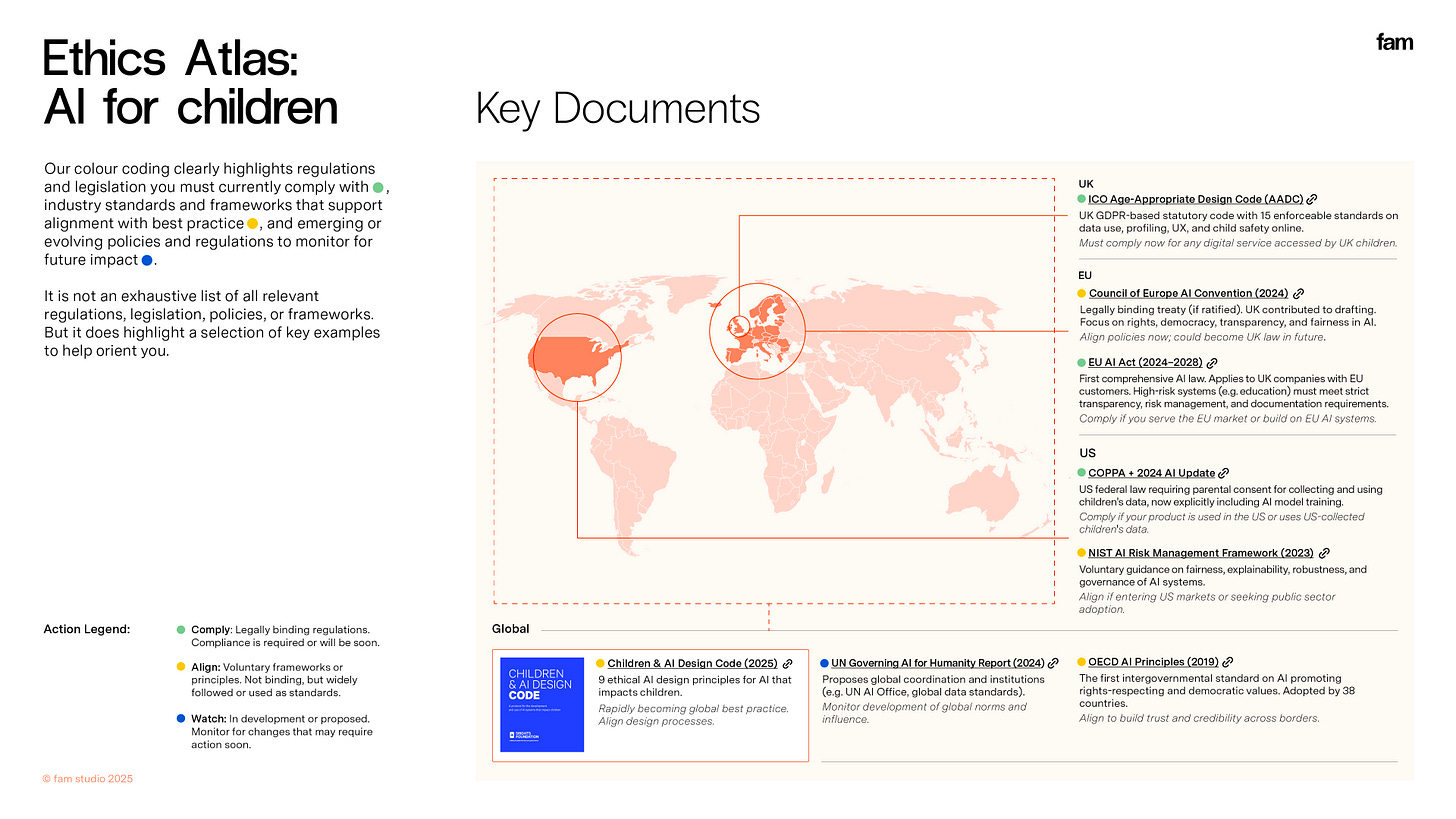Click the yellow dot beside Council of Europe AI Convention
Screen dimensions: 1456x819
pos(1082,293)
